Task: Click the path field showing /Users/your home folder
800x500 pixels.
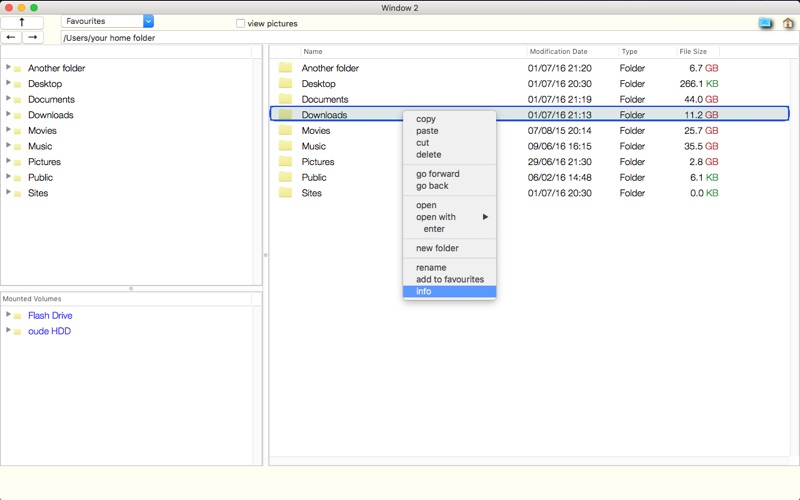Action: (430, 38)
